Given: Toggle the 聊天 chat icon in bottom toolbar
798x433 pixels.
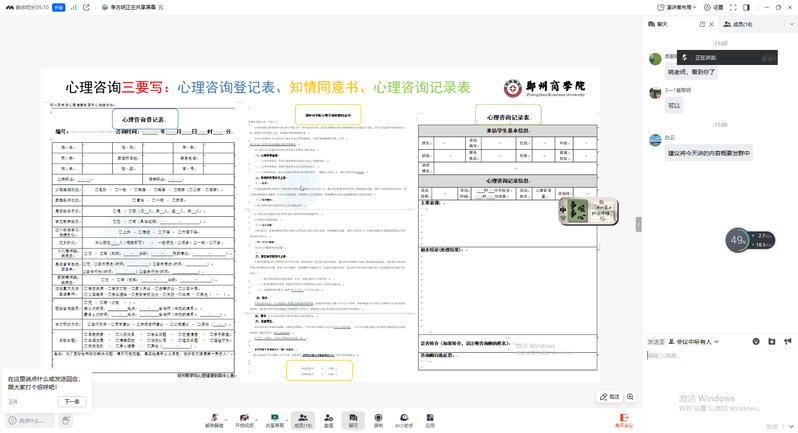Looking at the screenshot, I should click(353, 418).
